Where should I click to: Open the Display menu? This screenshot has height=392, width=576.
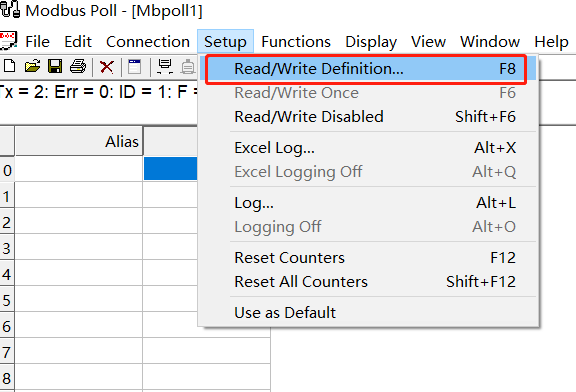[x=371, y=42]
